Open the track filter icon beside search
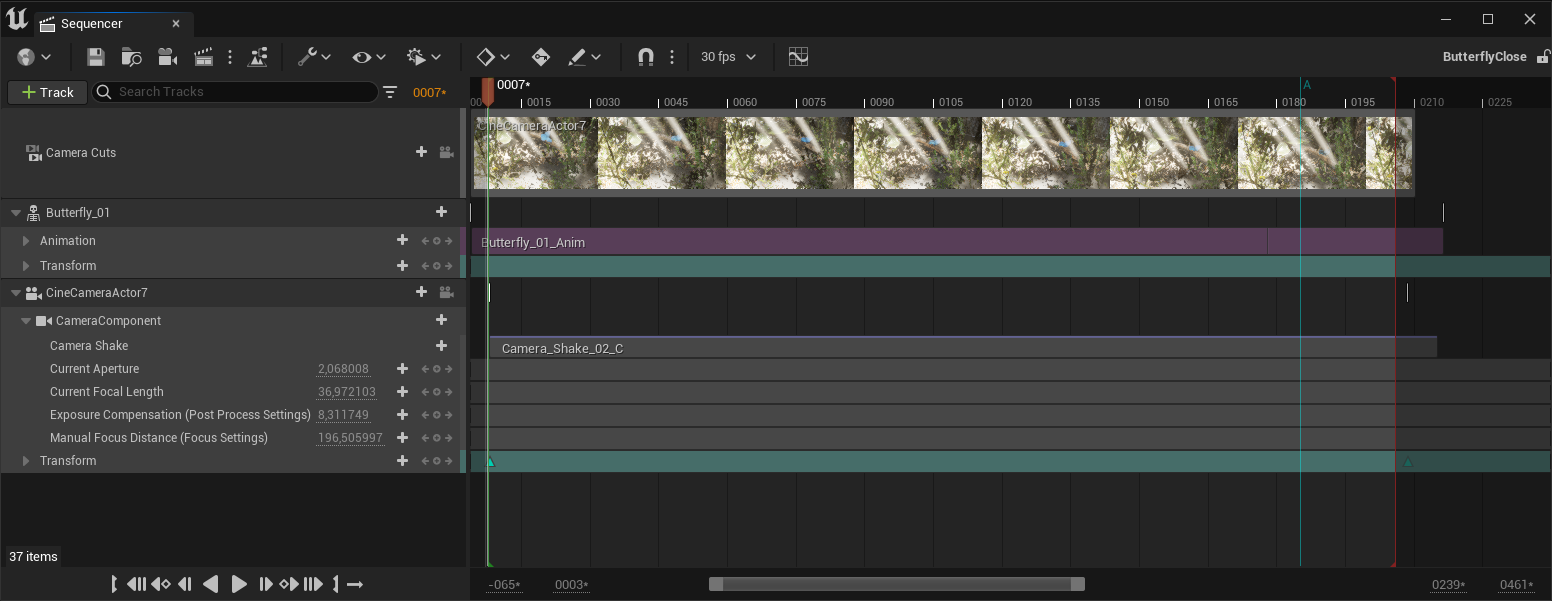1552x601 pixels. click(390, 92)
